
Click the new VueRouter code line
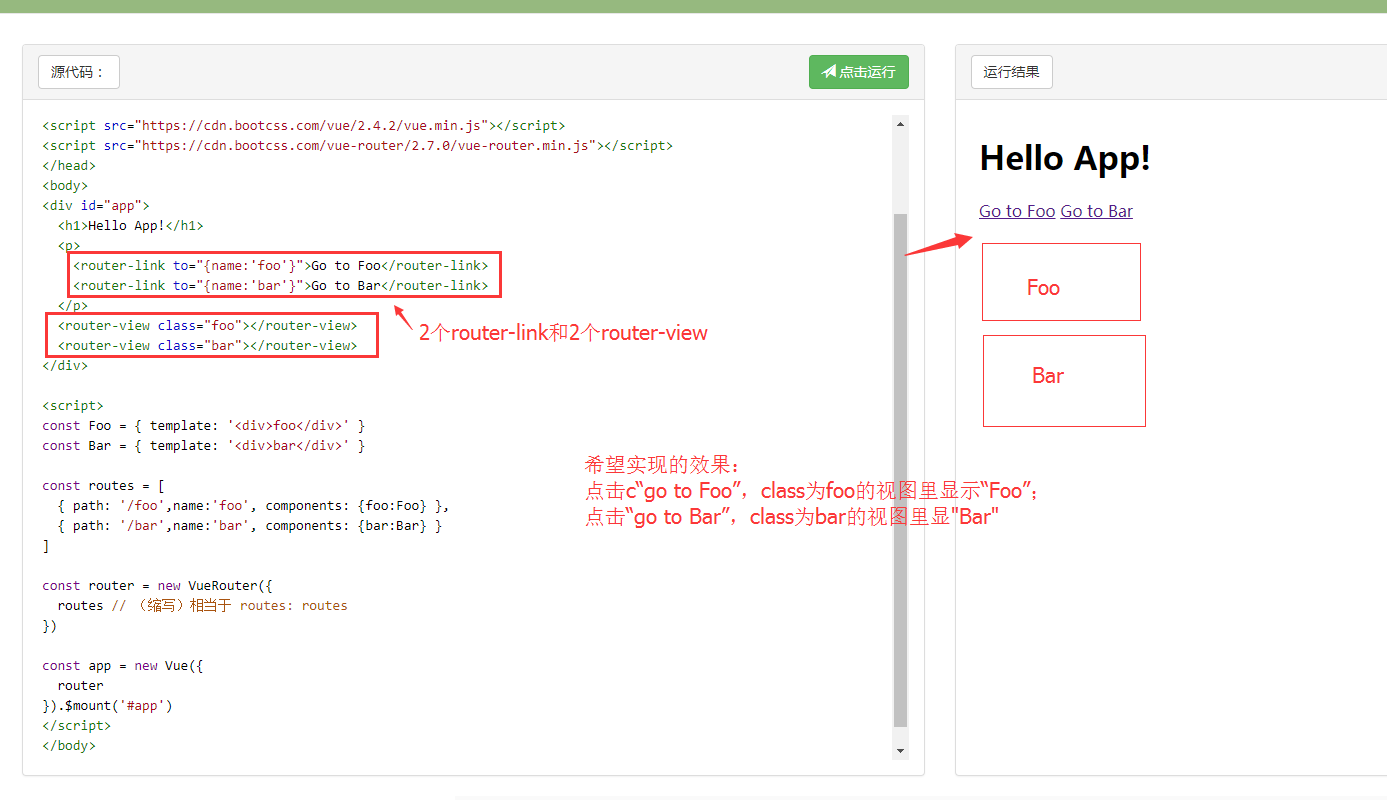coord(157,585)
